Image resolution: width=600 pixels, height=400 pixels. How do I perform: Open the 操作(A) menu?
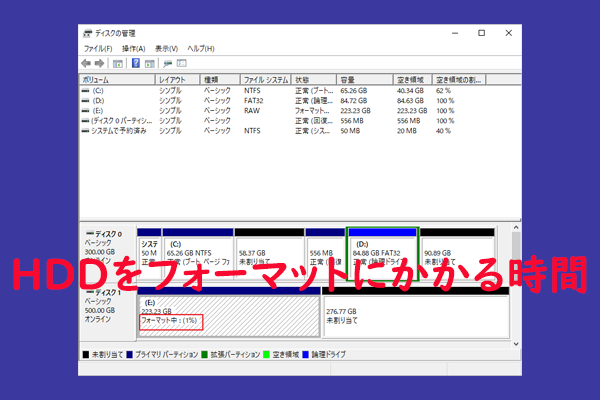[134, 49]
